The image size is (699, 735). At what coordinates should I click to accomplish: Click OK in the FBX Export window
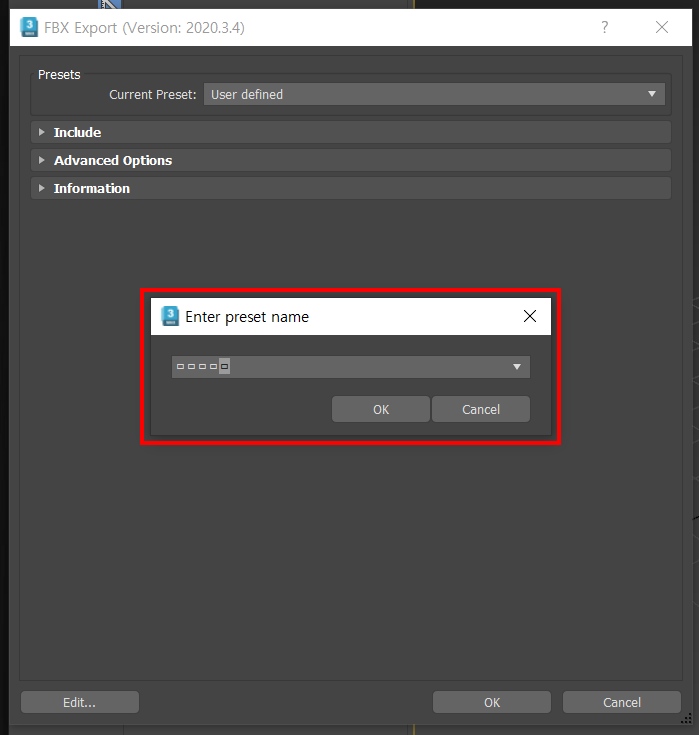click(492, 702)
